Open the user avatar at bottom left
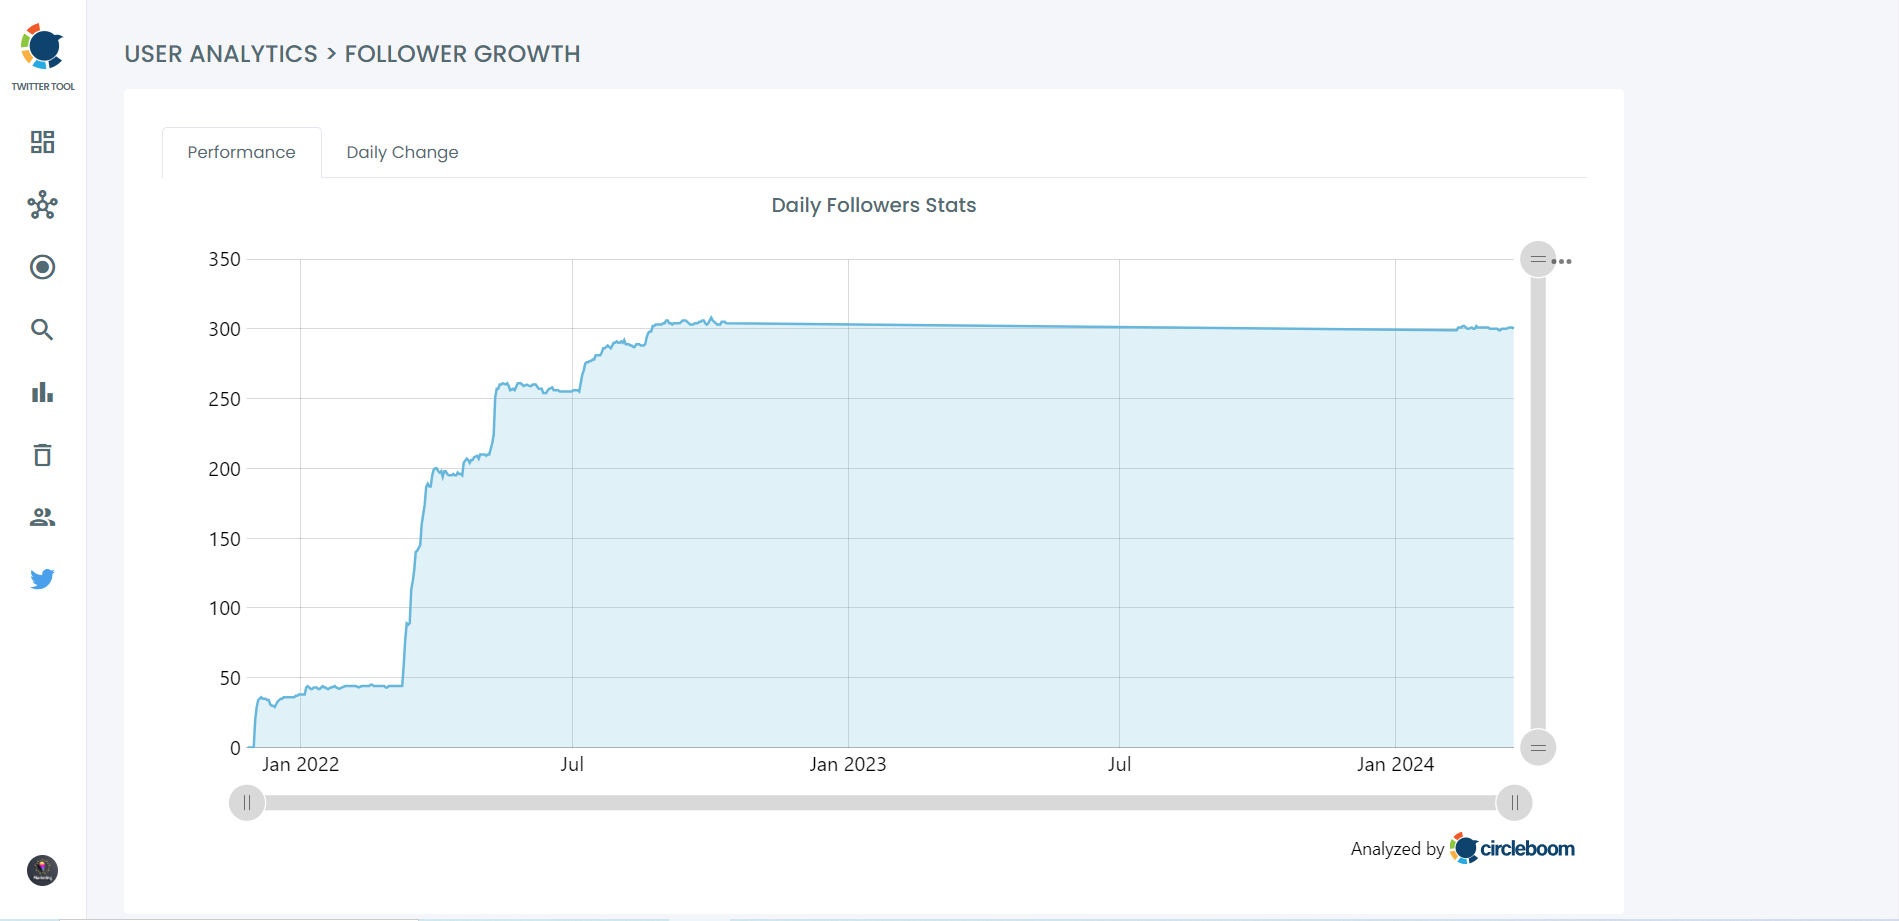 coord(40,870)
